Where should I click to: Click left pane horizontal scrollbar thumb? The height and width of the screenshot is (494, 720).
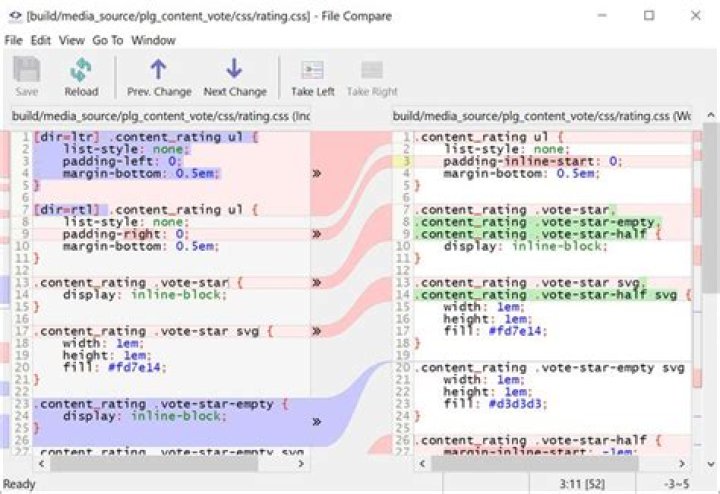click(154, 464)
